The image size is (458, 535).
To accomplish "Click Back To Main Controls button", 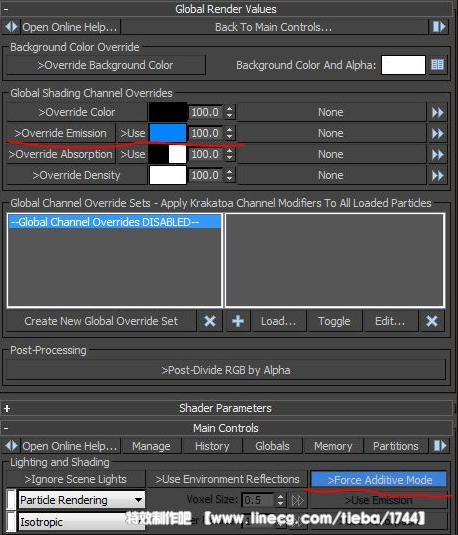I will pos(274,27).
